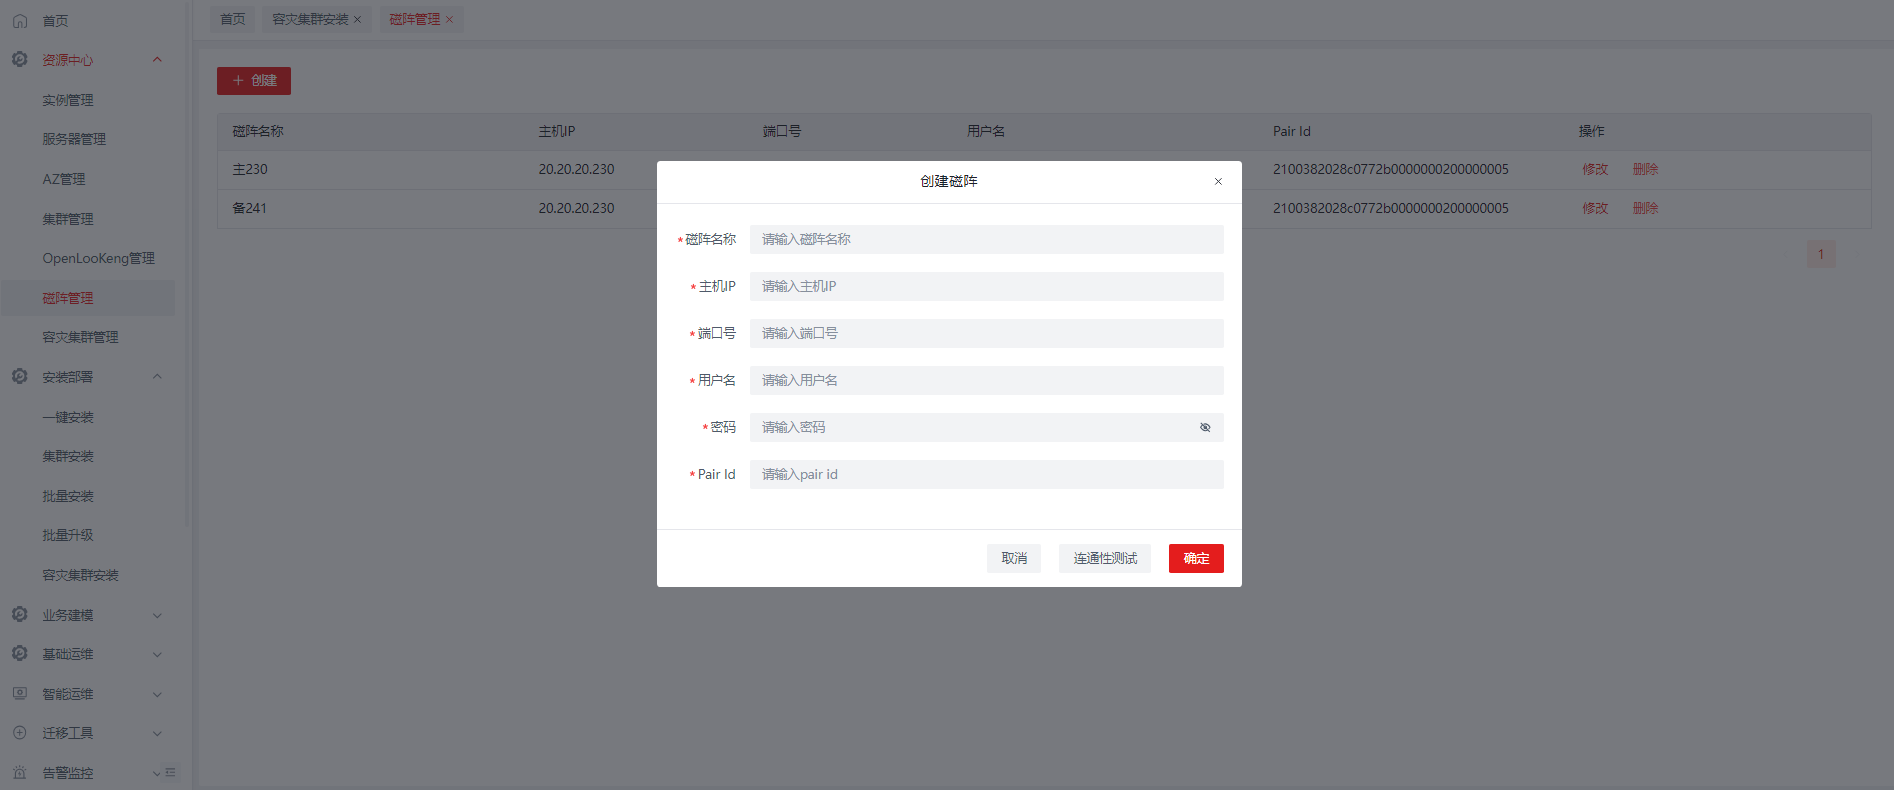This screenshot has height=790, width=1894.
Task: Click the 首页 home icon in sidebar
Action: click(x=20, y=20)
